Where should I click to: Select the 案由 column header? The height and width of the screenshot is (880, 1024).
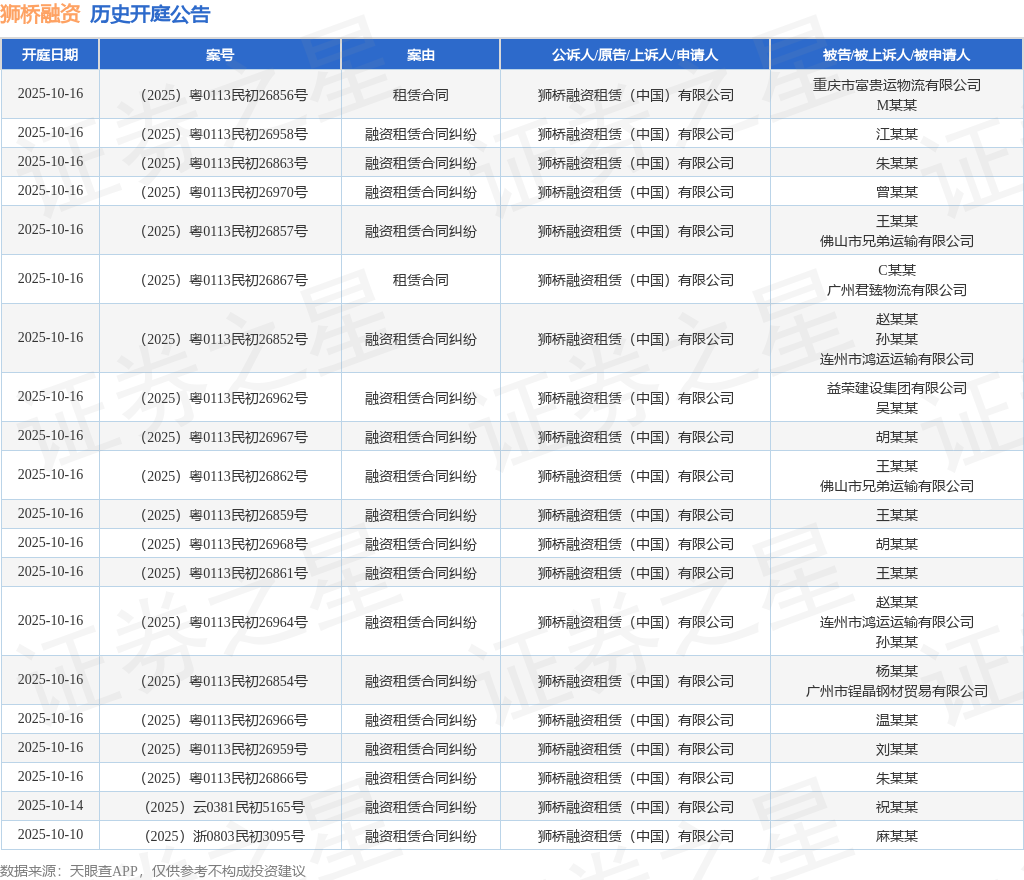421,55
